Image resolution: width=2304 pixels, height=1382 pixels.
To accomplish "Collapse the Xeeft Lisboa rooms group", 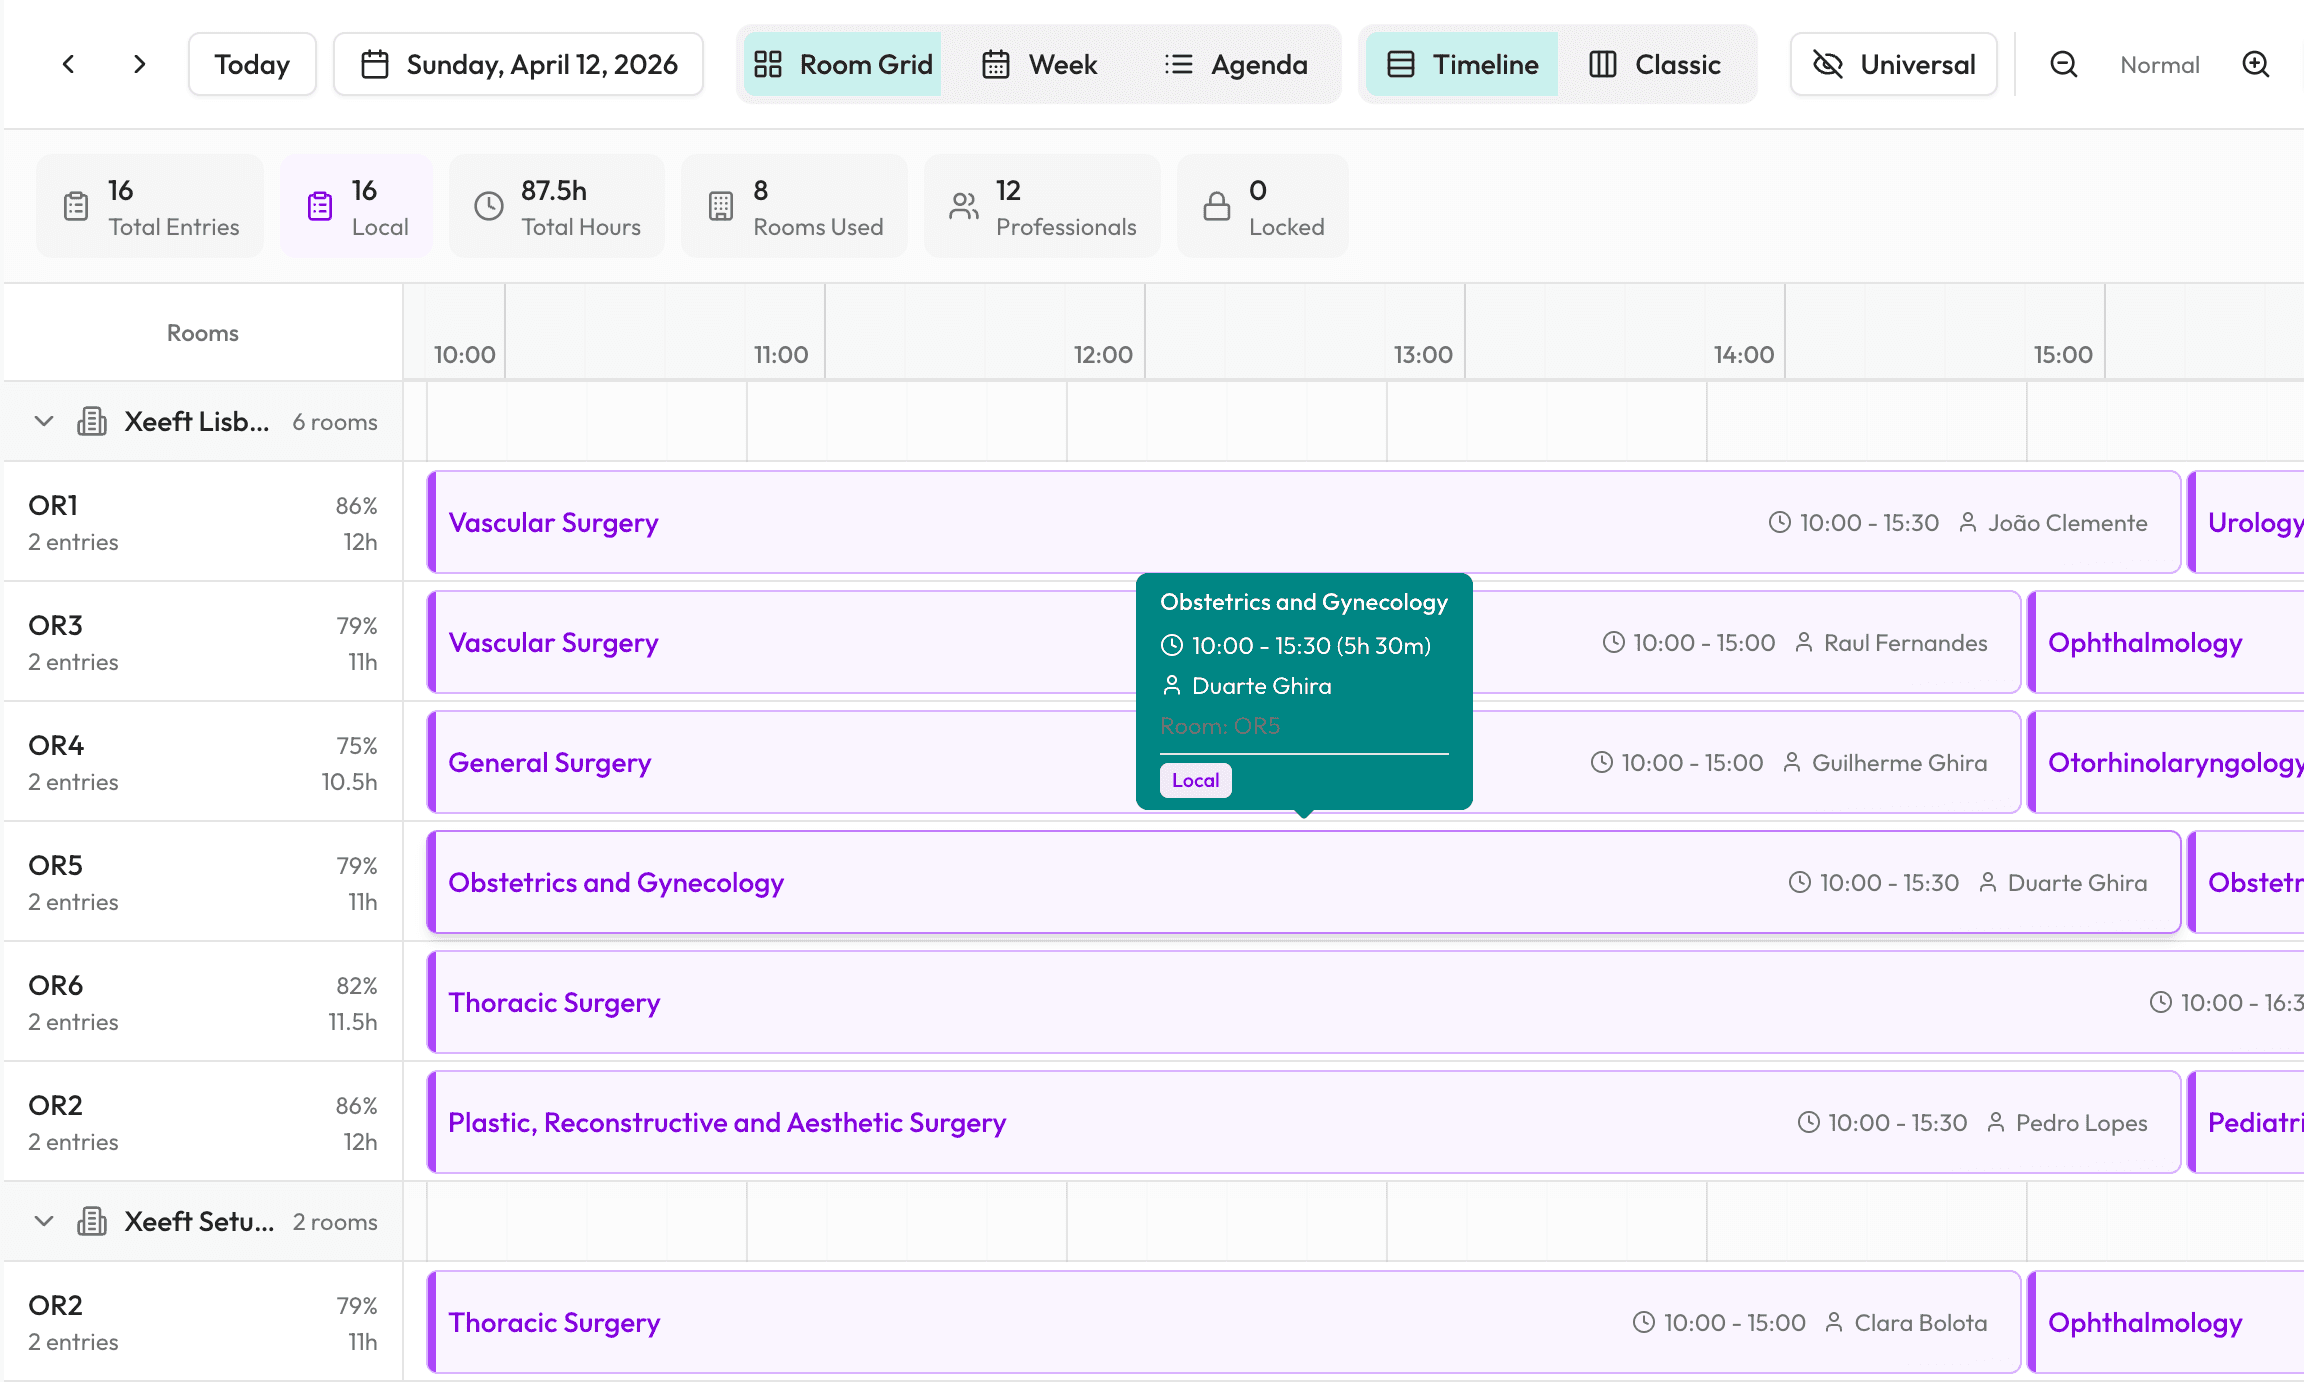I will tap(42, 421).
